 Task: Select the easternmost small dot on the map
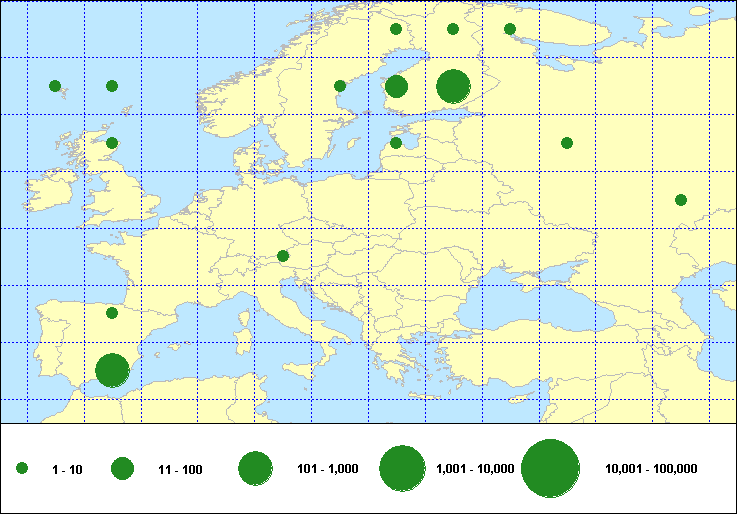(x=681, y=200)
